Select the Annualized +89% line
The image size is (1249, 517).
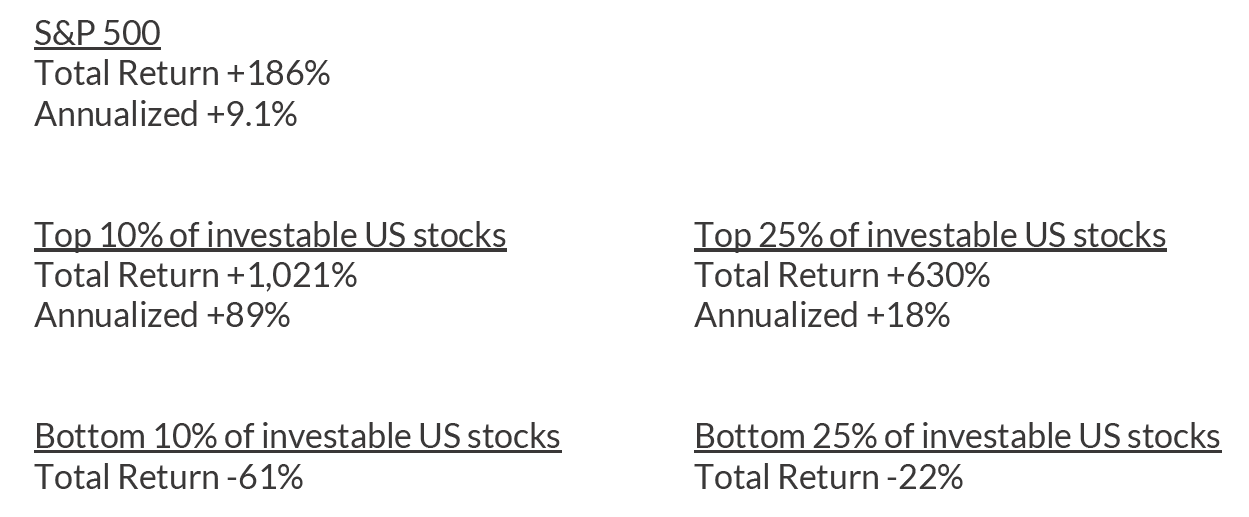pos(162,315)
